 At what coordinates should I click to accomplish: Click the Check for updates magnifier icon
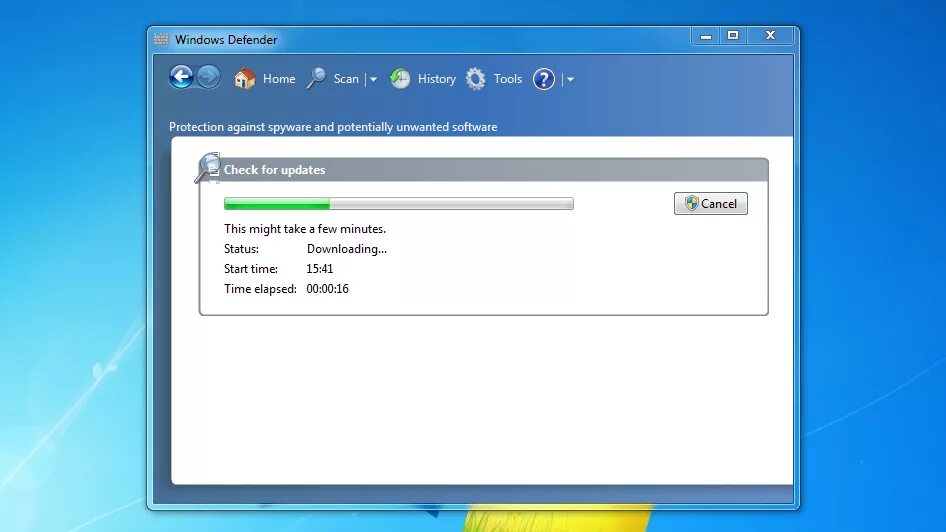[x=208, y=168]
